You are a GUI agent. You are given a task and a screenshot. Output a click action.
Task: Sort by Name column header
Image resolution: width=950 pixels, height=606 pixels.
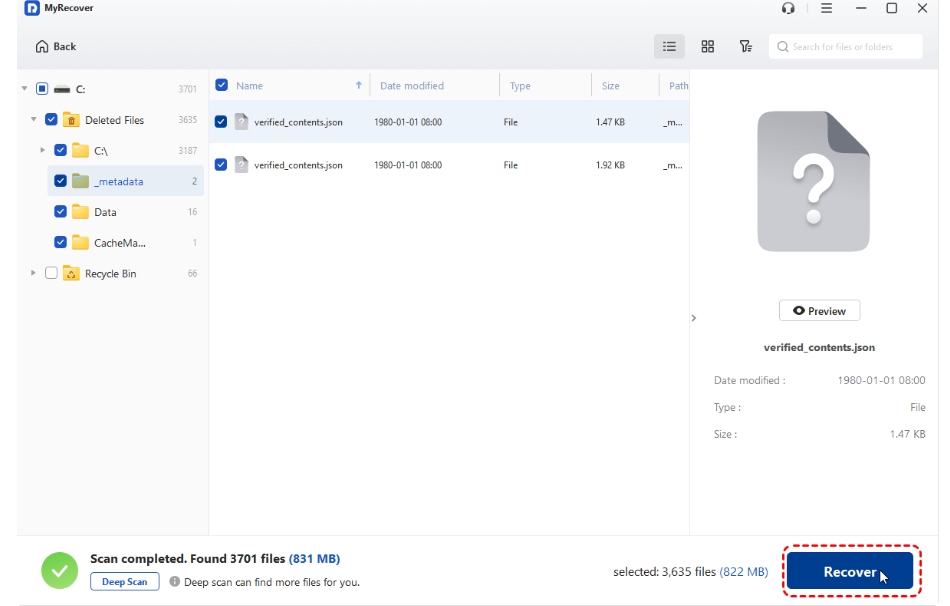(250, 86)
